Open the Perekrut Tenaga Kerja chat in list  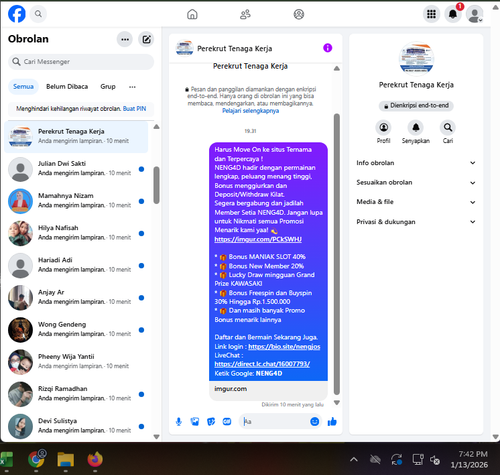[x=76, y=137]
